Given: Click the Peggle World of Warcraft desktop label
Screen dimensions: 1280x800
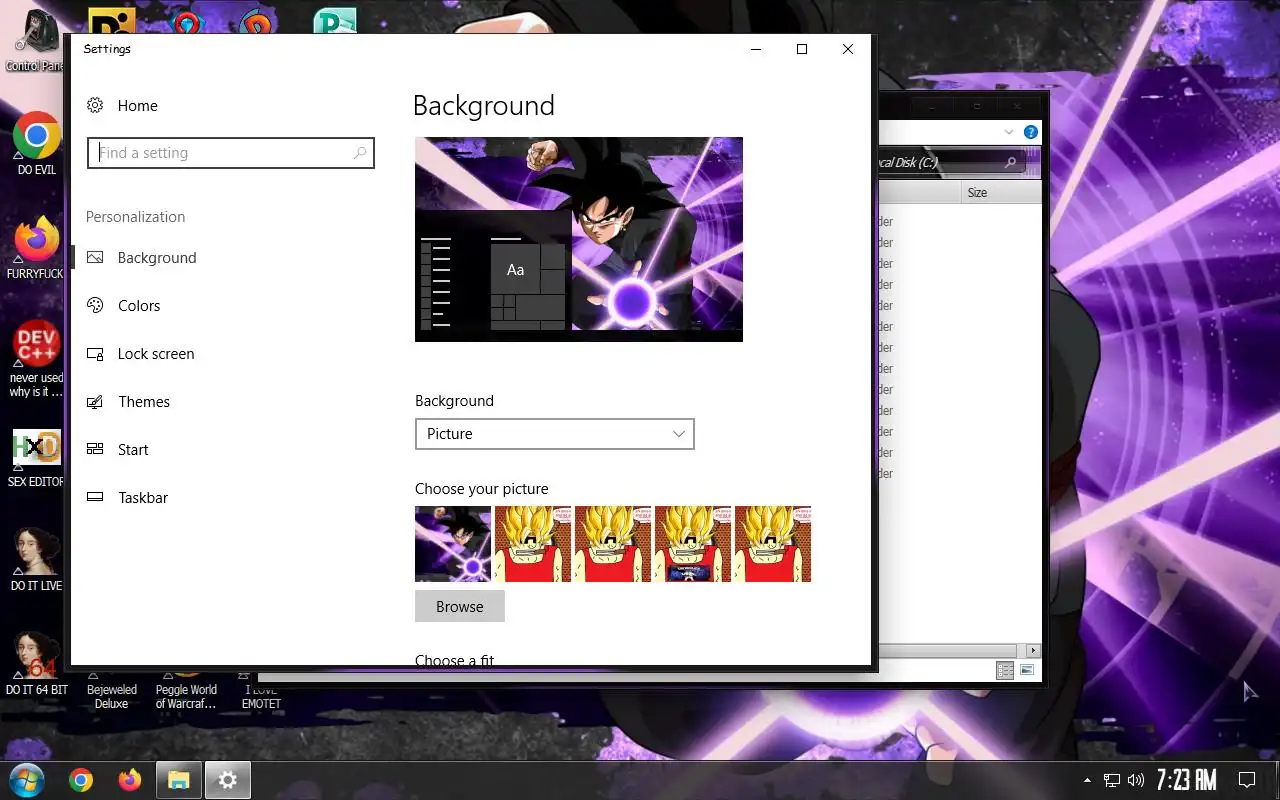Looking at the screenshot, I should [x=186, y=697].
